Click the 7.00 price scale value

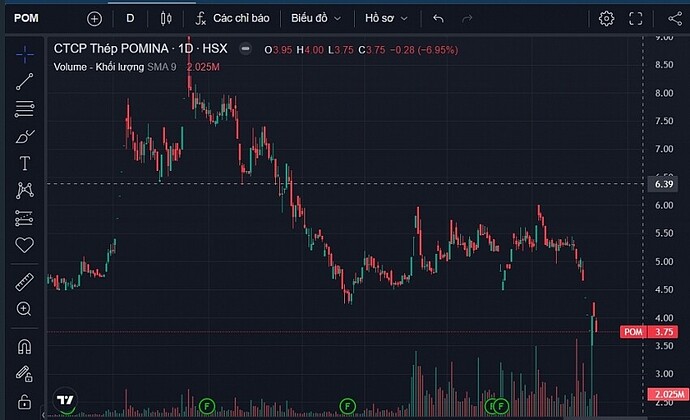pyautogui.click(x=664, y=149)
